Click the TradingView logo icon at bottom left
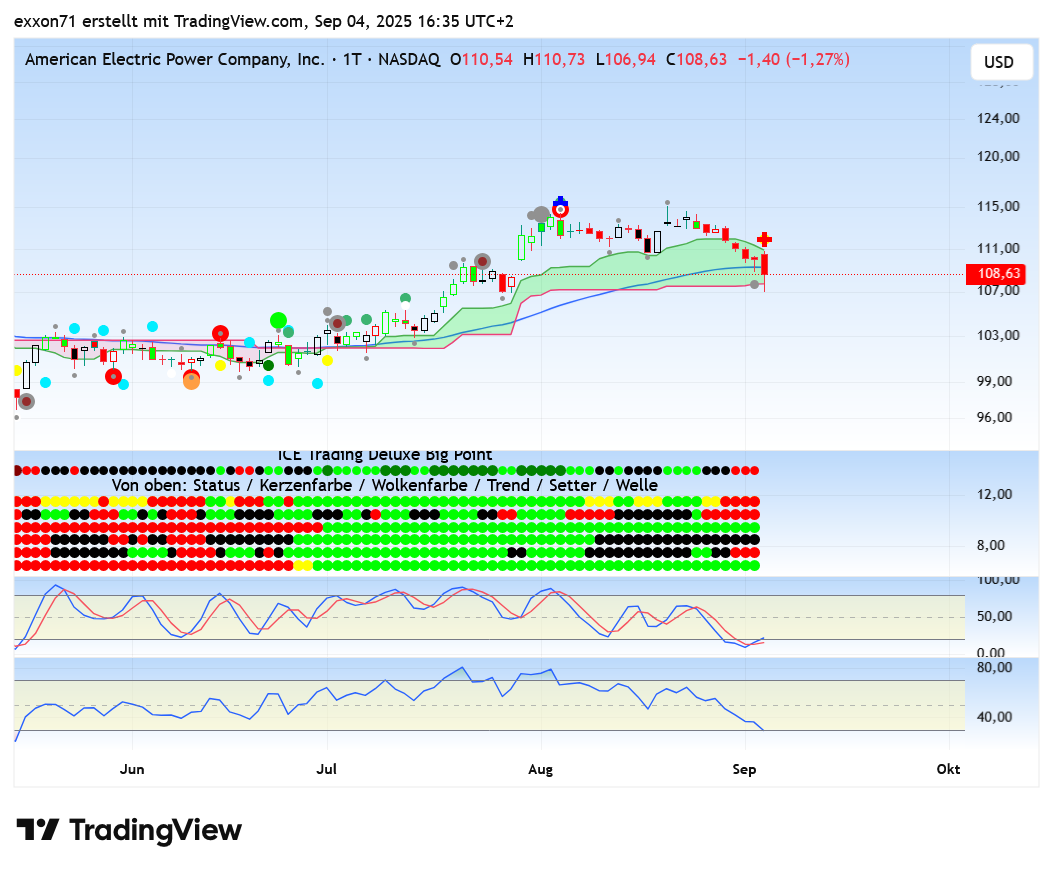This screenshot has height=873, width=1053. point(38,831)
